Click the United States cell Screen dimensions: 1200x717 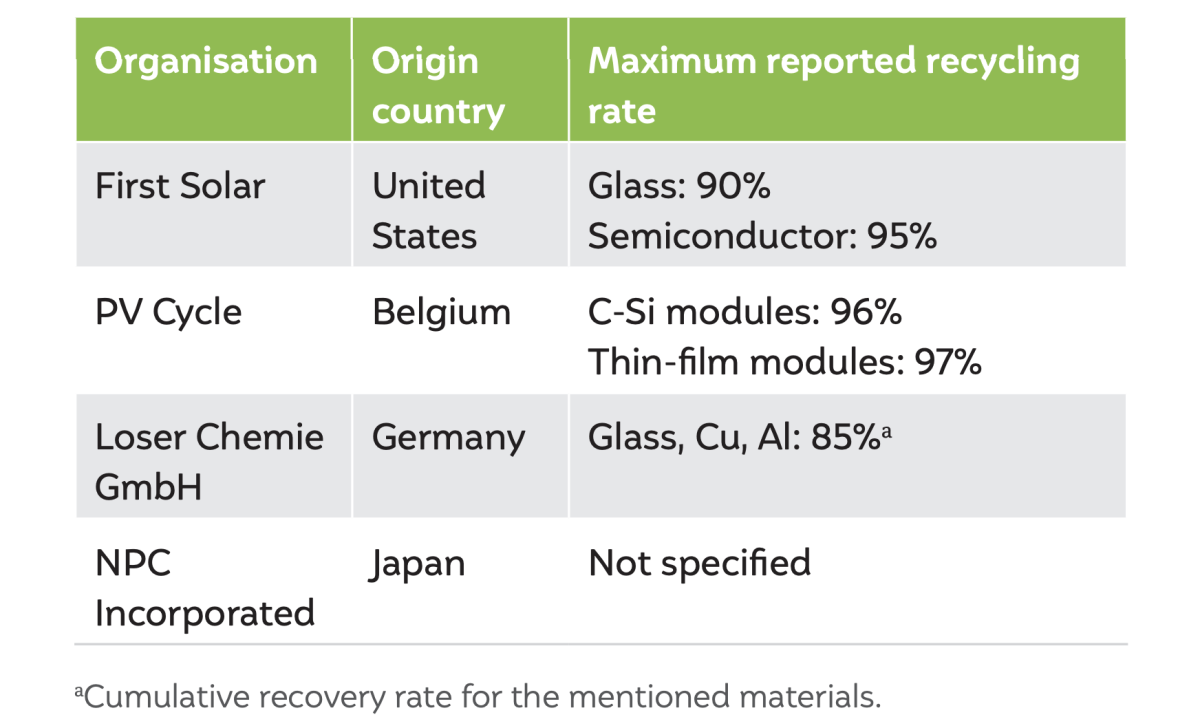429,211
